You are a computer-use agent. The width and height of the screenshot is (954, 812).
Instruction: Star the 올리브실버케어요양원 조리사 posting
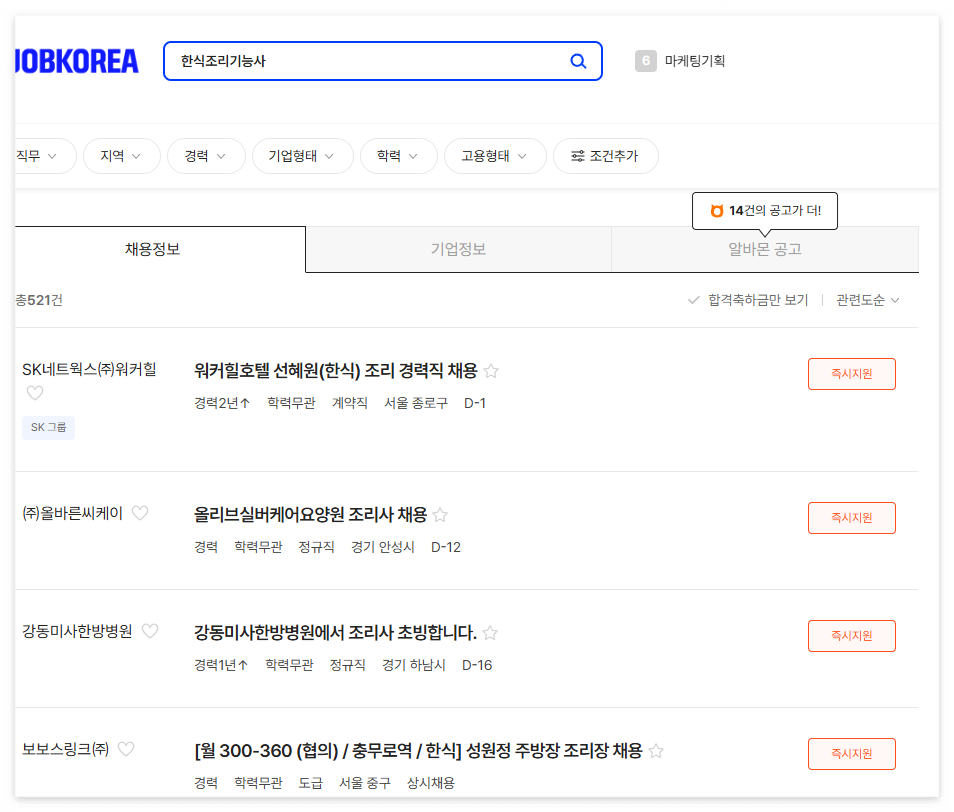click(440, 515)
